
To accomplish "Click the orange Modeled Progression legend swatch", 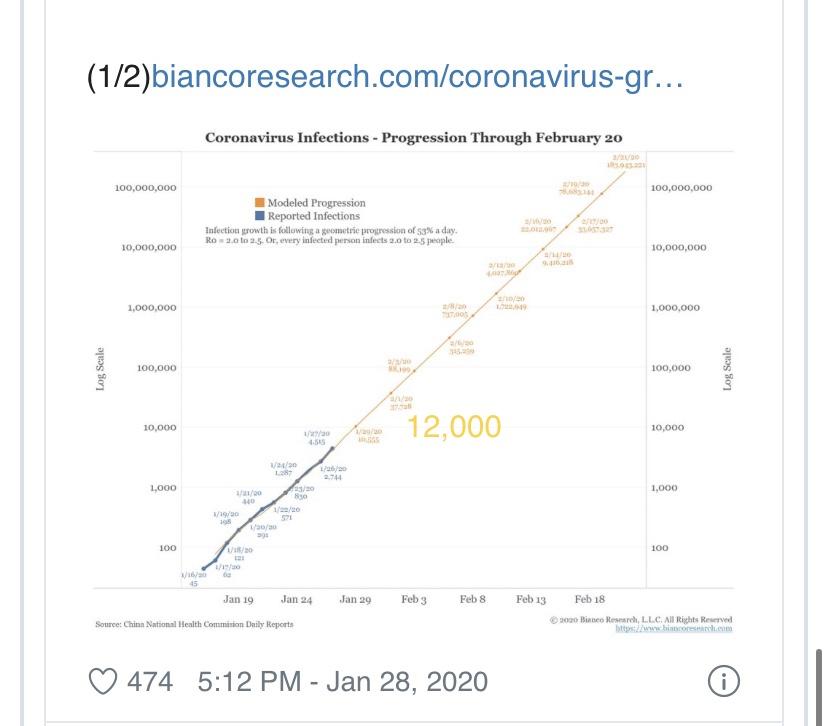I will (260, 202).
